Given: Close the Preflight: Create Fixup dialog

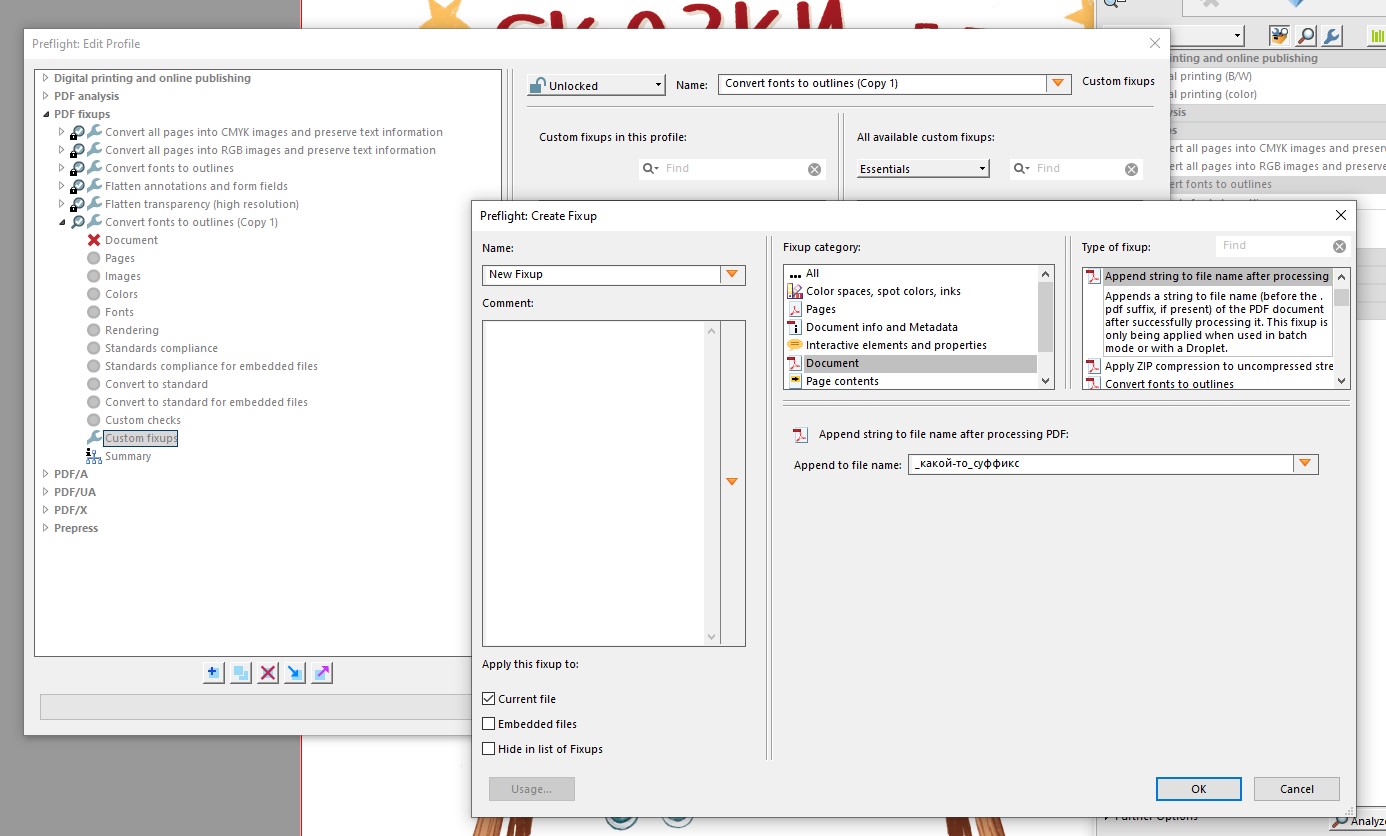Looking at the screenshot, I should [1341, 215].
